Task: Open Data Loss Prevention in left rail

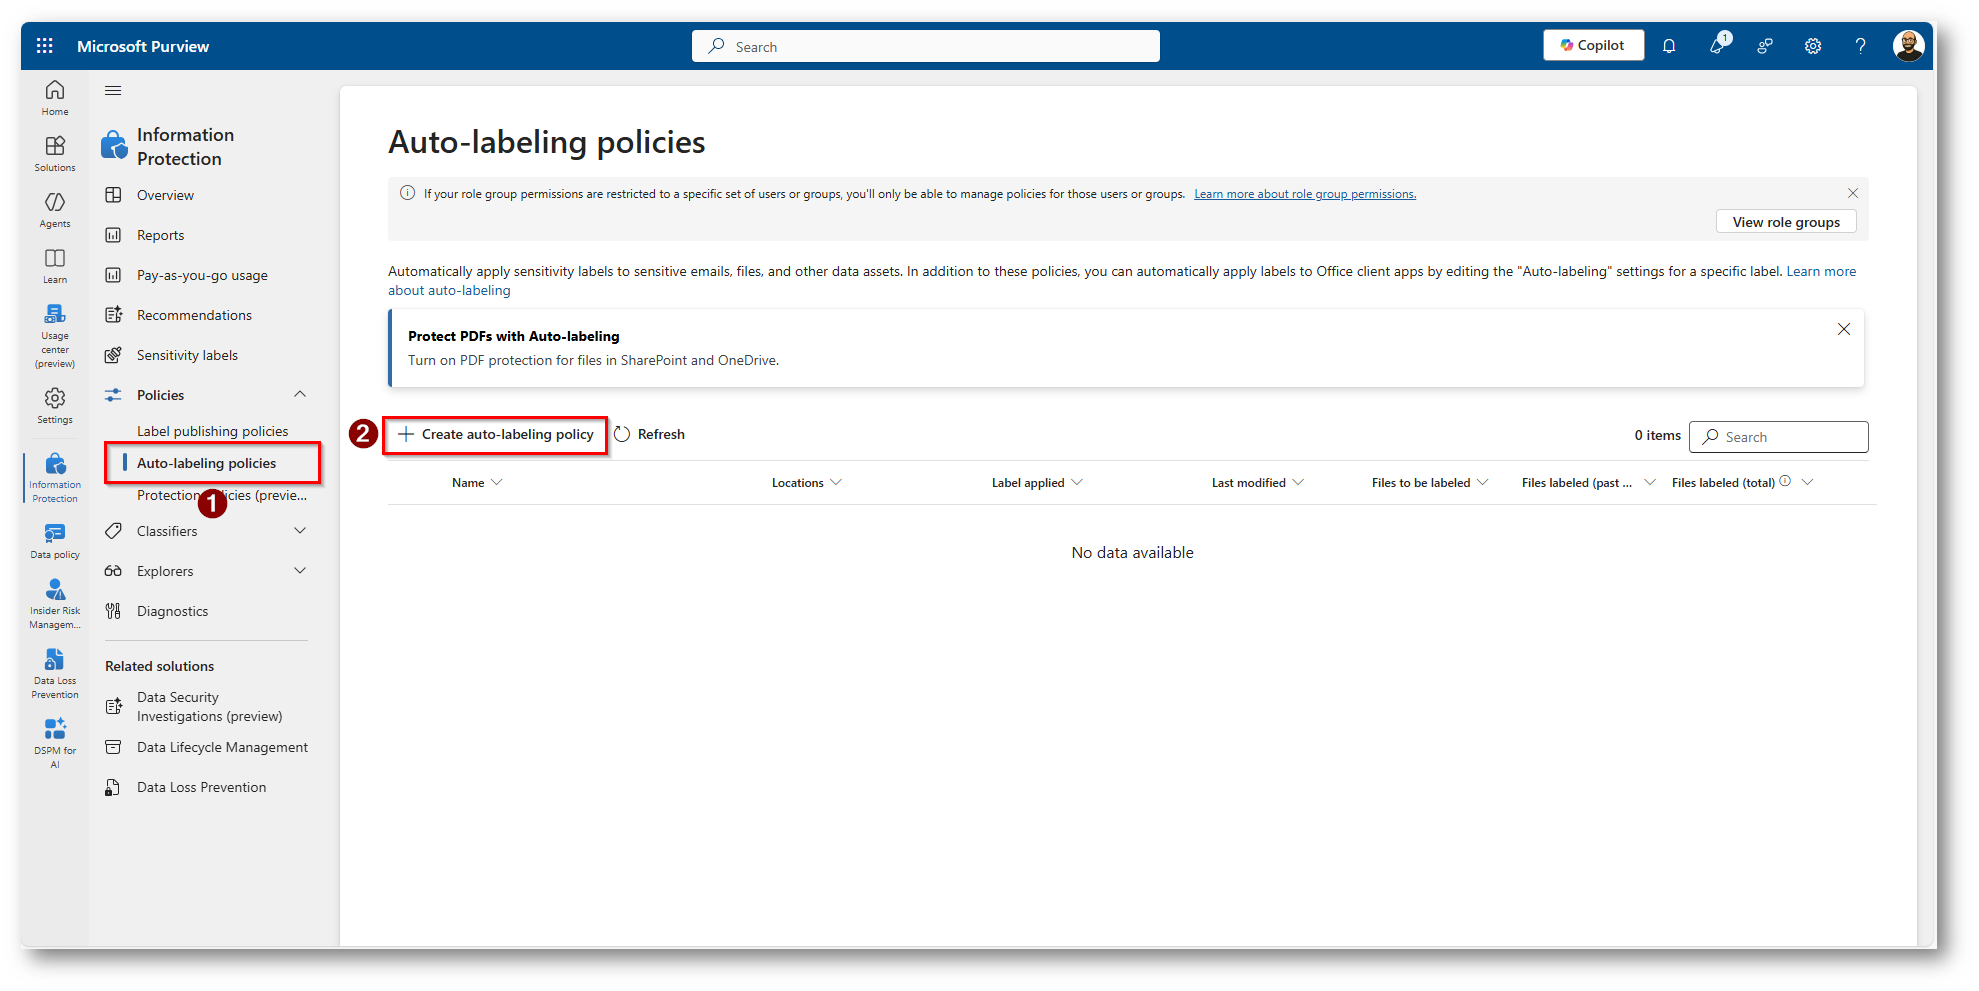Action: point(55,674)
